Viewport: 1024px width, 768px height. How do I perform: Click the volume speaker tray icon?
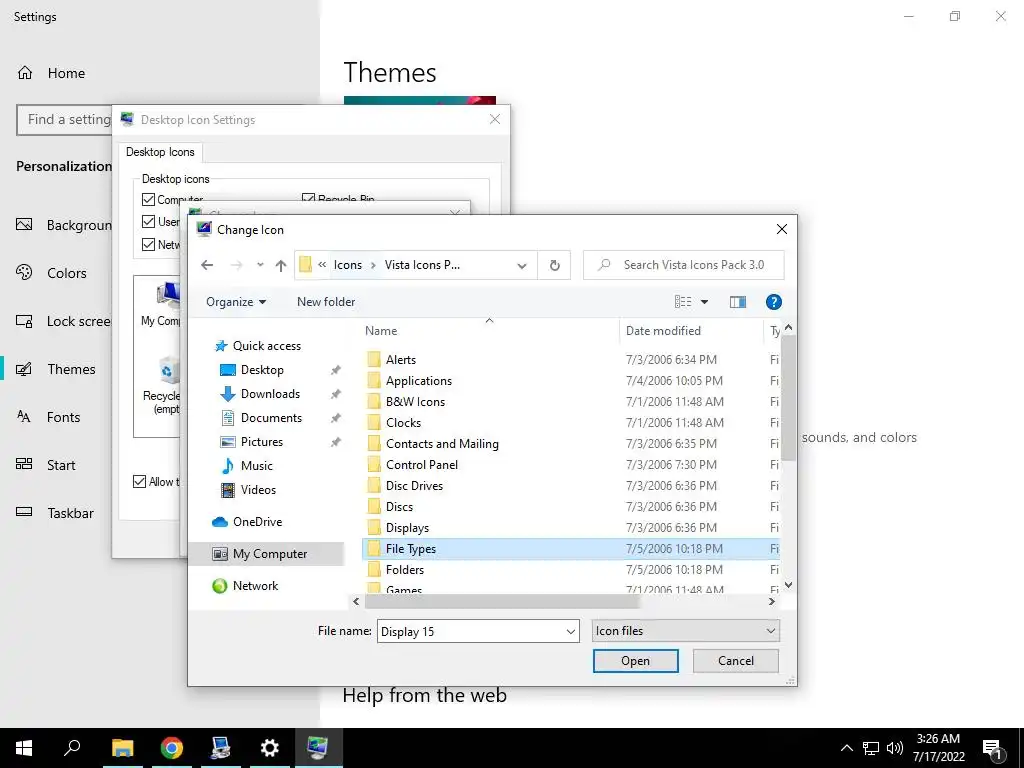click(x=895, y=748)
